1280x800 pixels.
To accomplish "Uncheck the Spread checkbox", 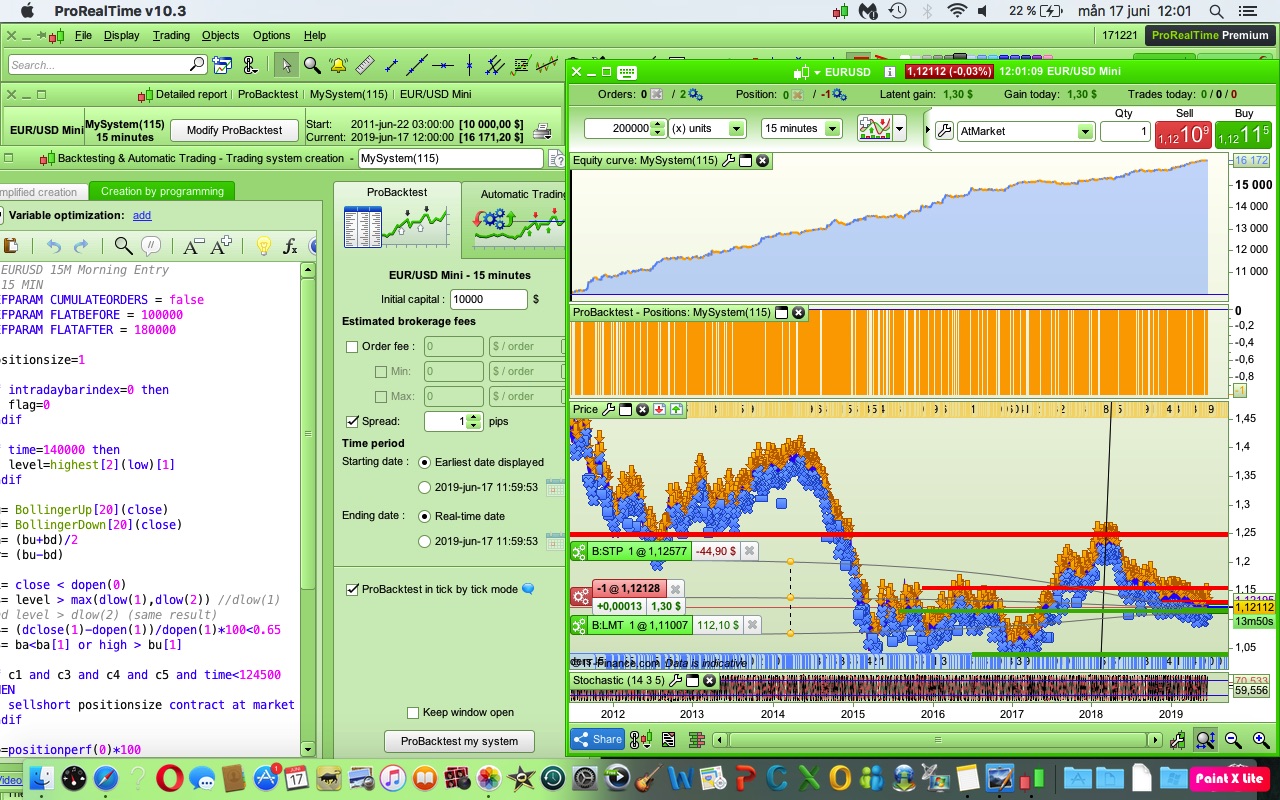I will 352,422.
